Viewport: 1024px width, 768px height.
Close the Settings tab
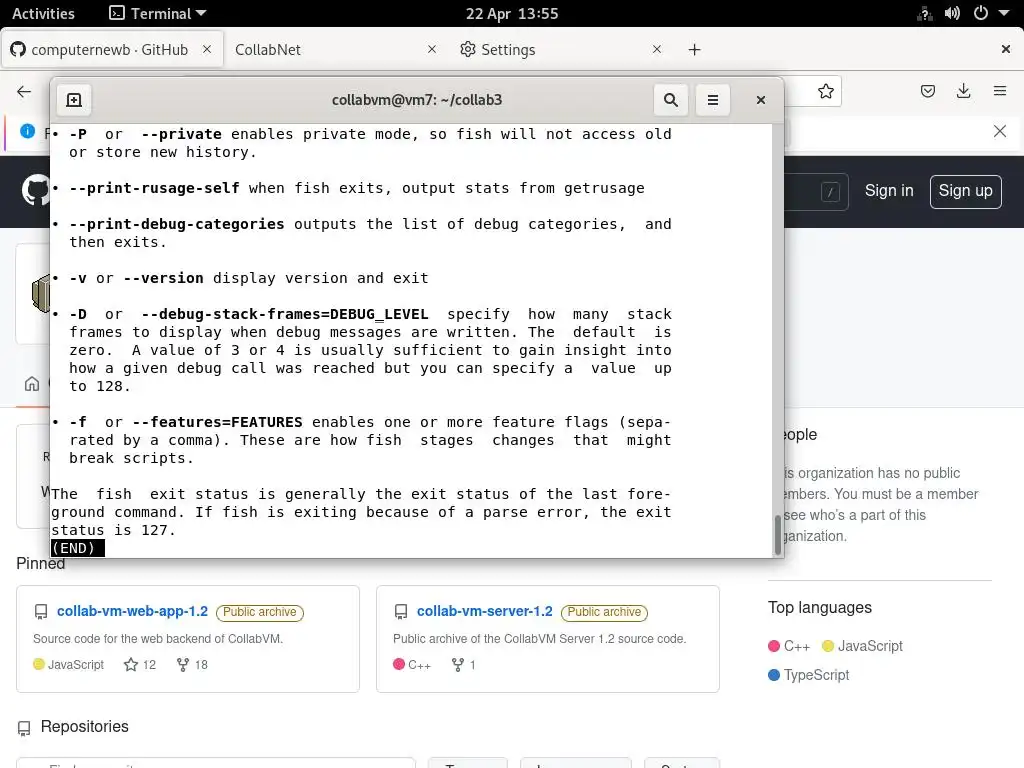click(656, 49)
